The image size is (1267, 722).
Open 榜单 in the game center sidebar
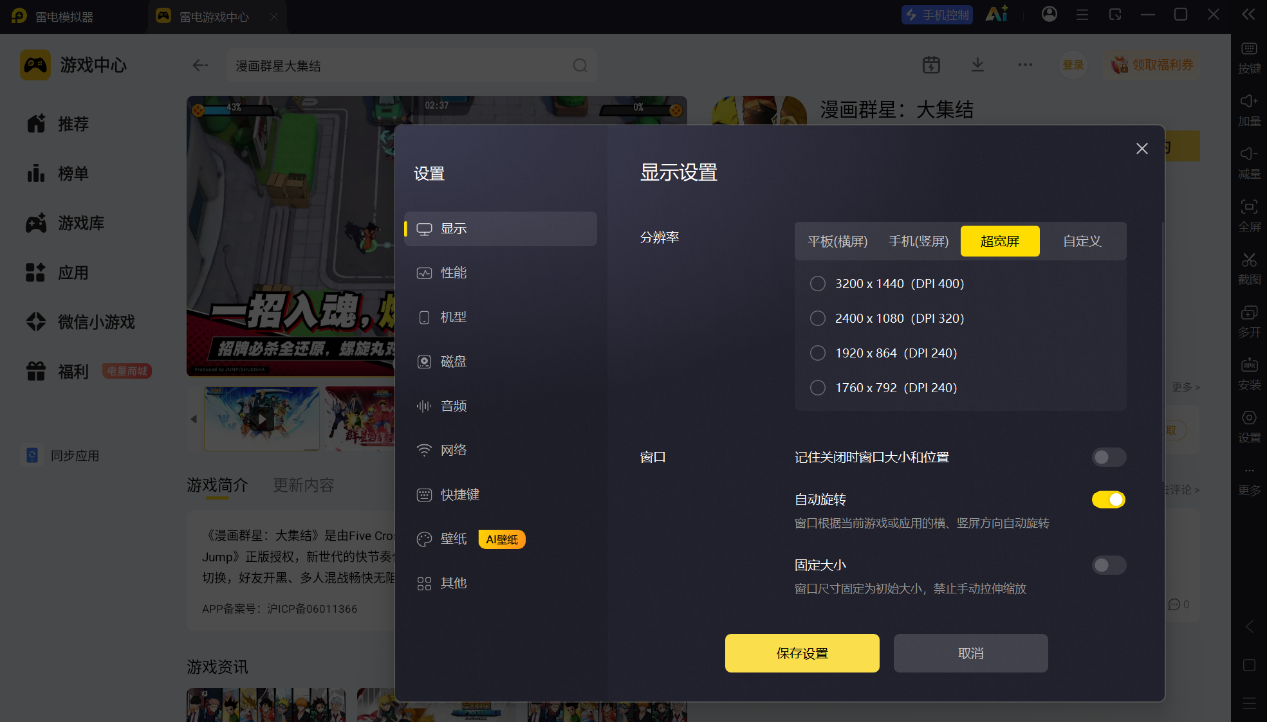pyautogui.click(x=58, y=173)
